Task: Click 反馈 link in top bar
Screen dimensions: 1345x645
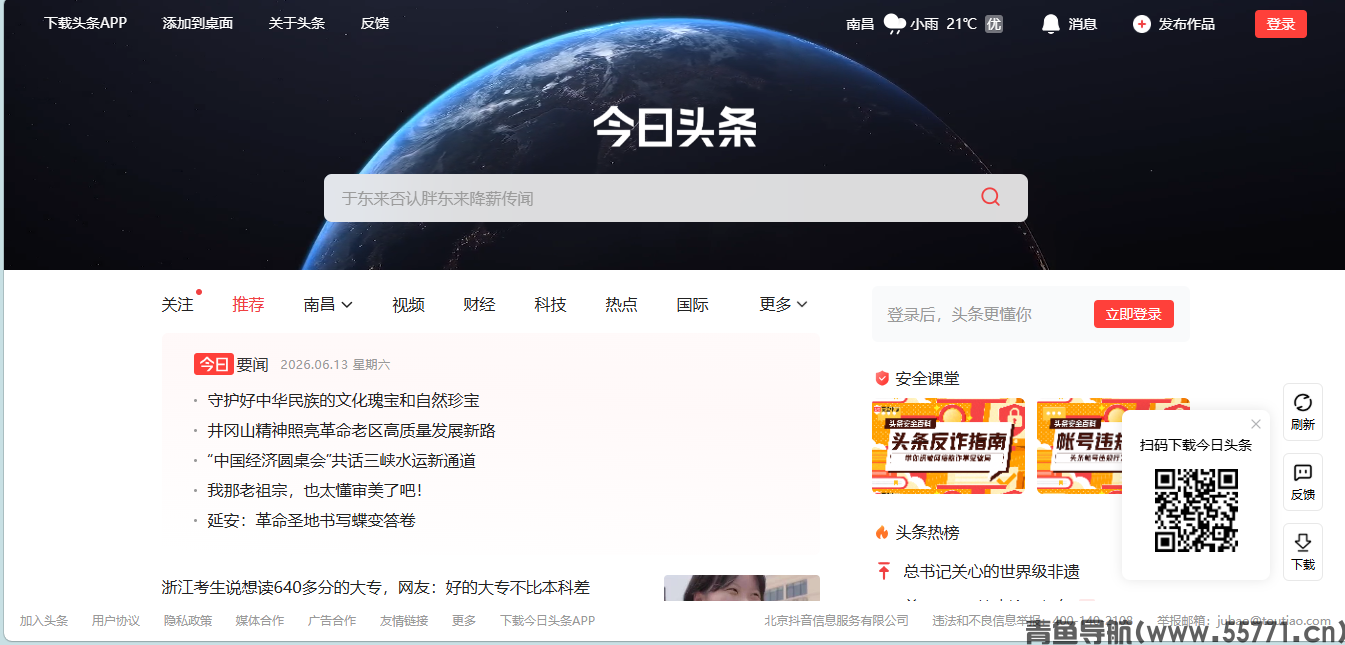Action: click(x=375, y=23)
